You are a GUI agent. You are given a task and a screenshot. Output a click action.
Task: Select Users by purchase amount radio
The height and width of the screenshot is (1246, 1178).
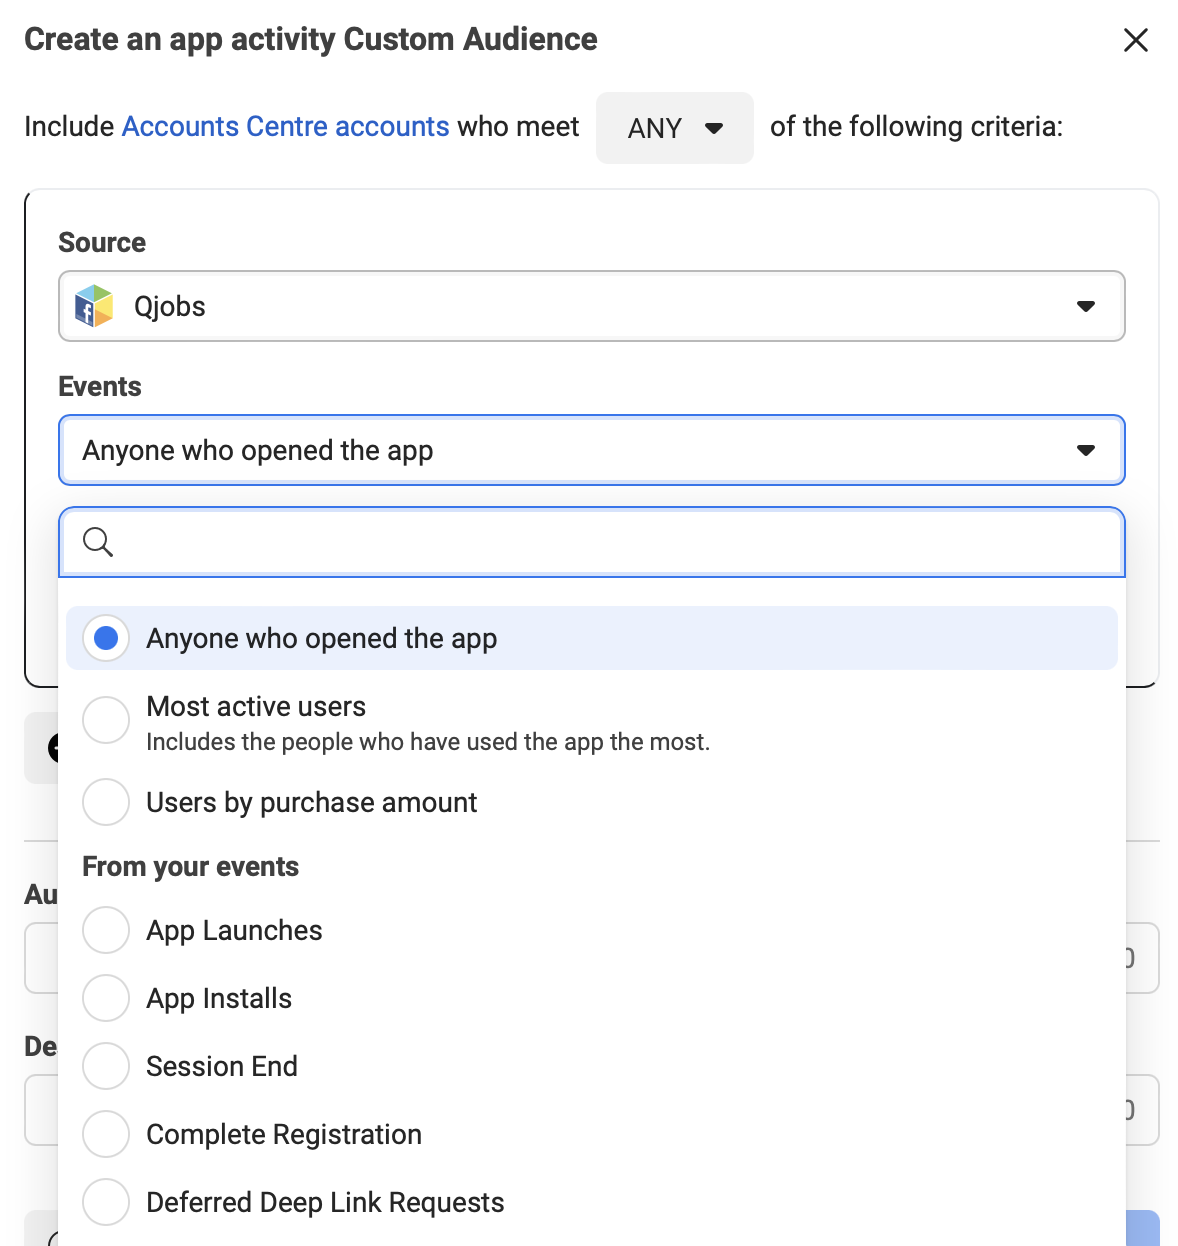click(x=106, y=802)
